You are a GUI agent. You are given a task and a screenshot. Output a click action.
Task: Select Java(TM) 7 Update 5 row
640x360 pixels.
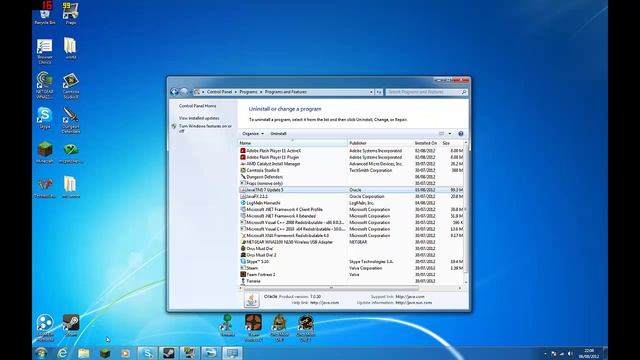coord(351,190)
